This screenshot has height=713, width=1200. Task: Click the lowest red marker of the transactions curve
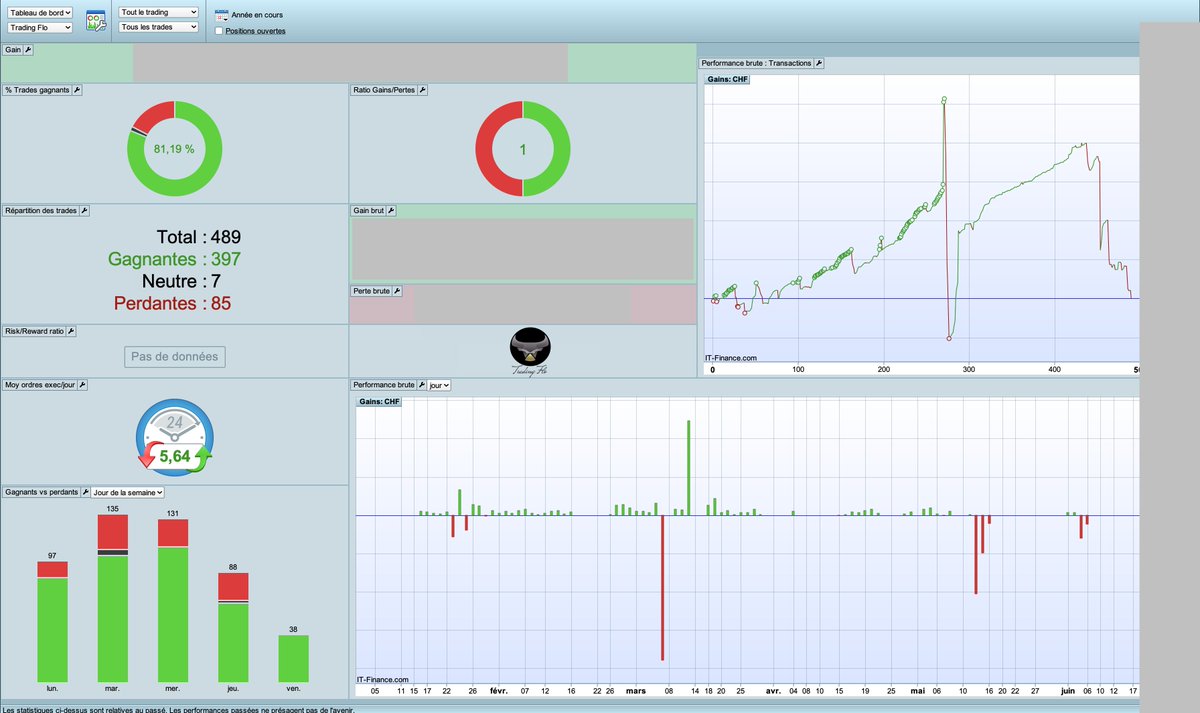(x=948, y=338)
